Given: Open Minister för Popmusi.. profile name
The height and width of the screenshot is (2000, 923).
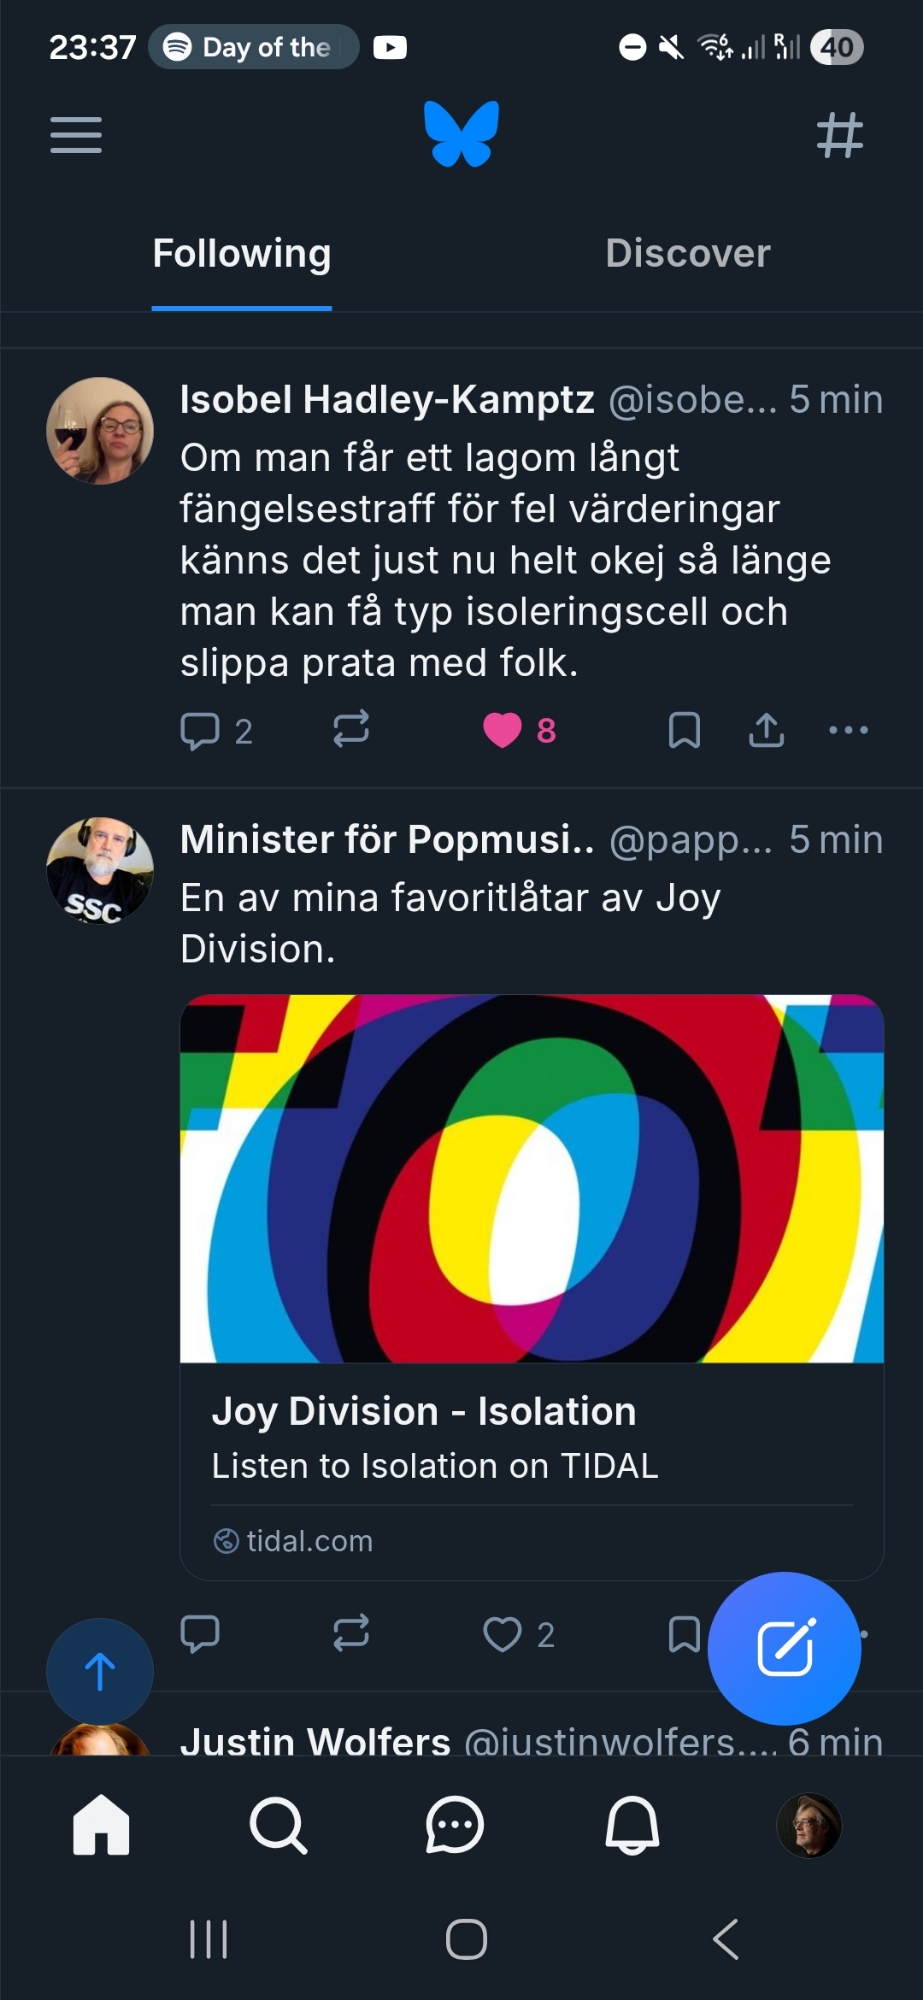Looking at the screenshot, I should click(x=387, y=840).
